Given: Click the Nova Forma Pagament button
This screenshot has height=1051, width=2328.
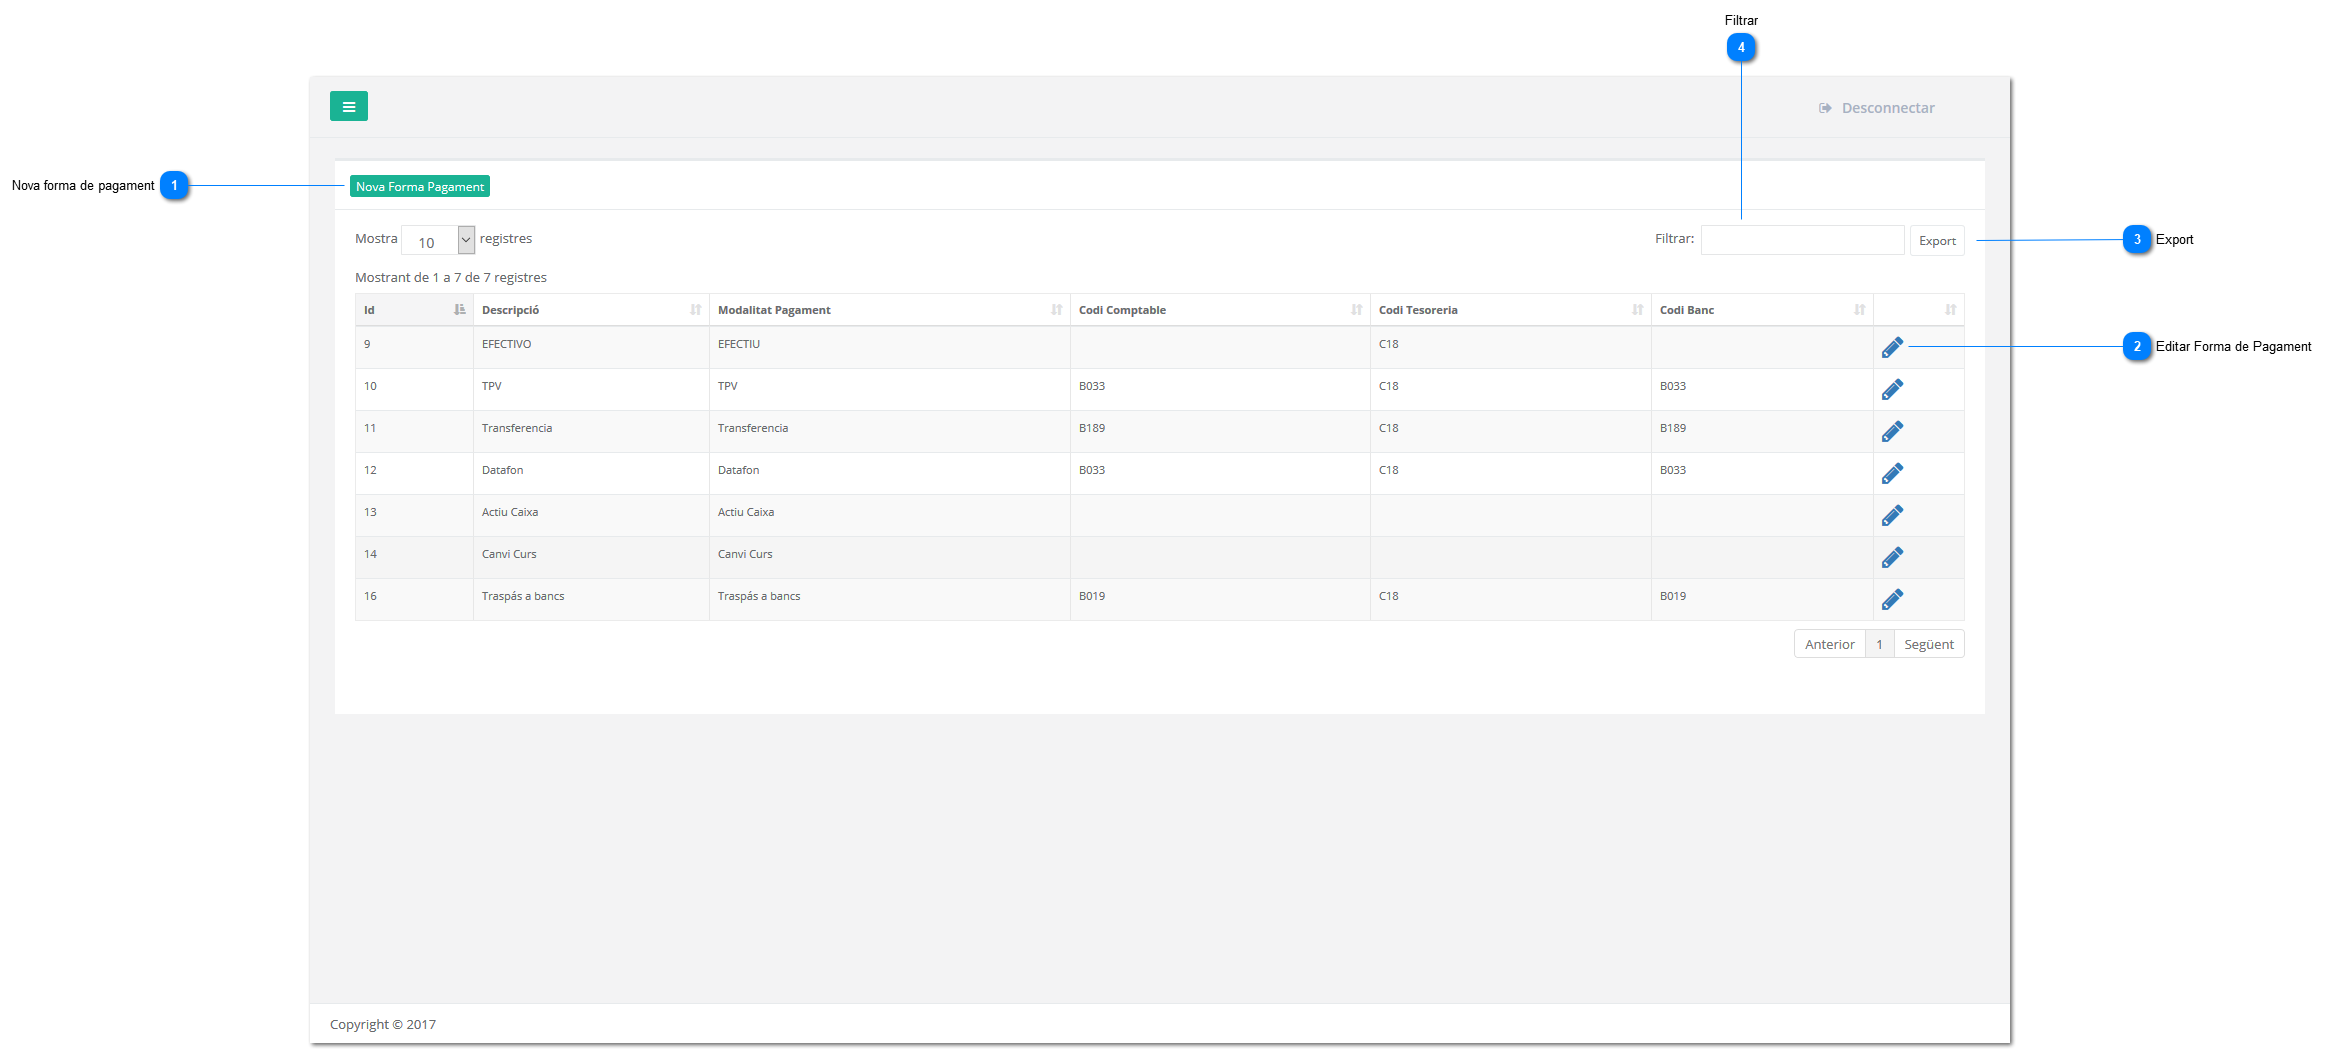Looking at the screenshot, I should (420, 187).
